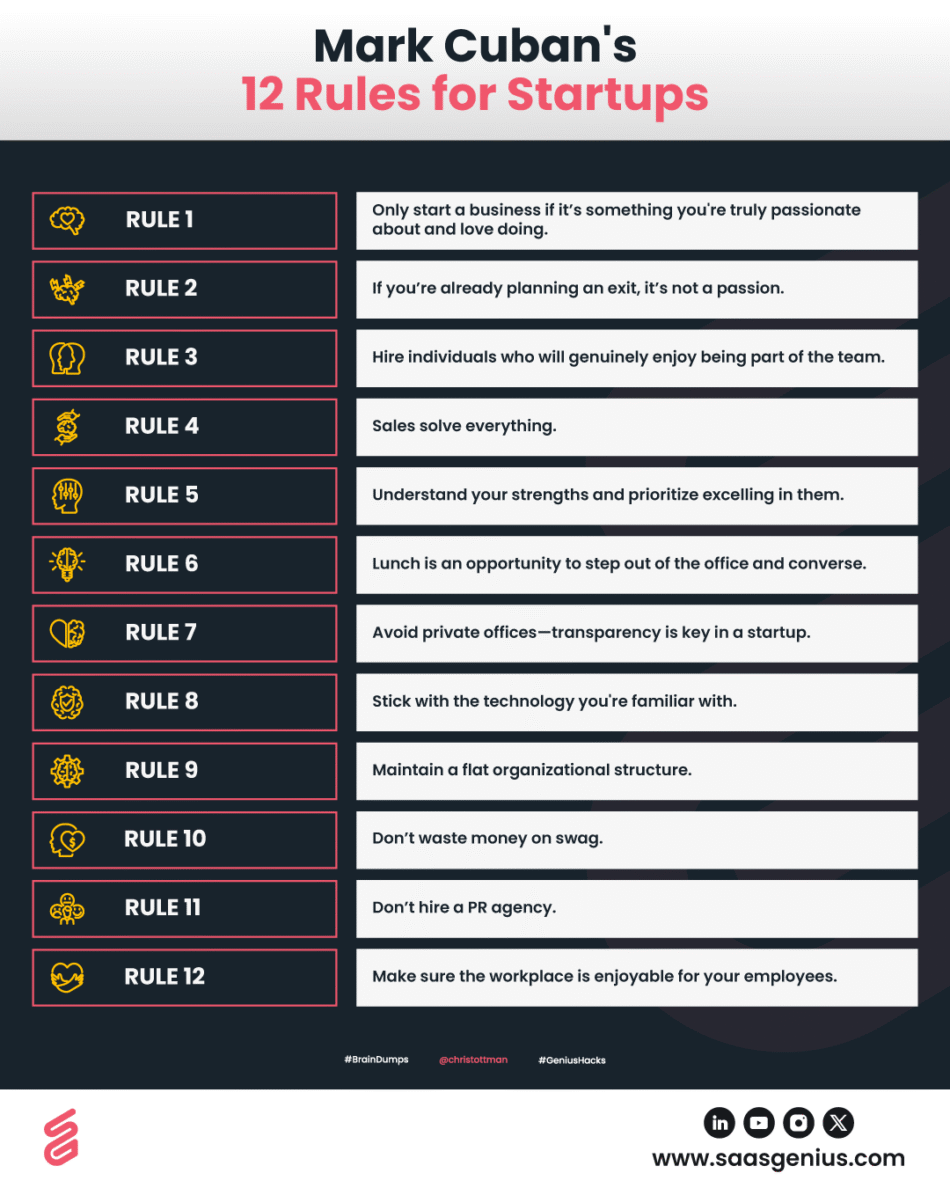
Task: Click the gear icon beside RULE 9
Action: pyautogui.click(x=68, y=770)
